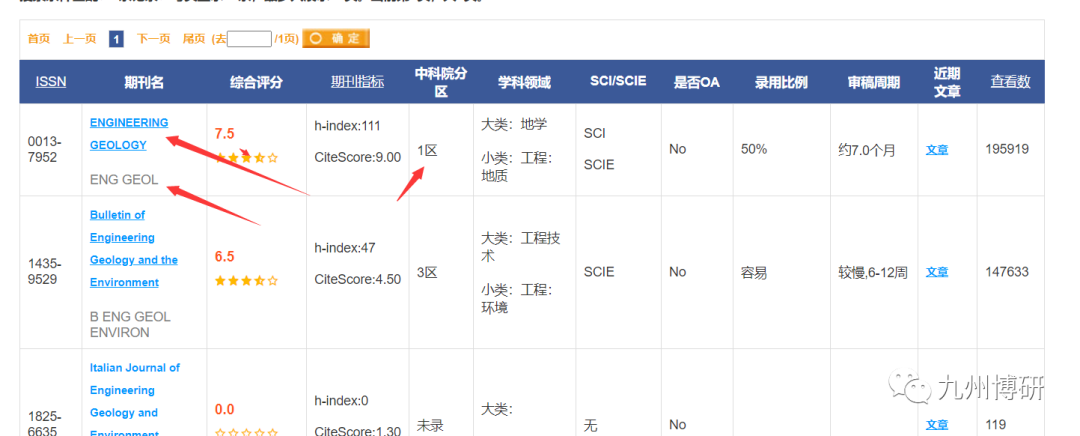Screen dimensions: 1080x436
Task: Focus the page number input box
Action: coord(249,39)
